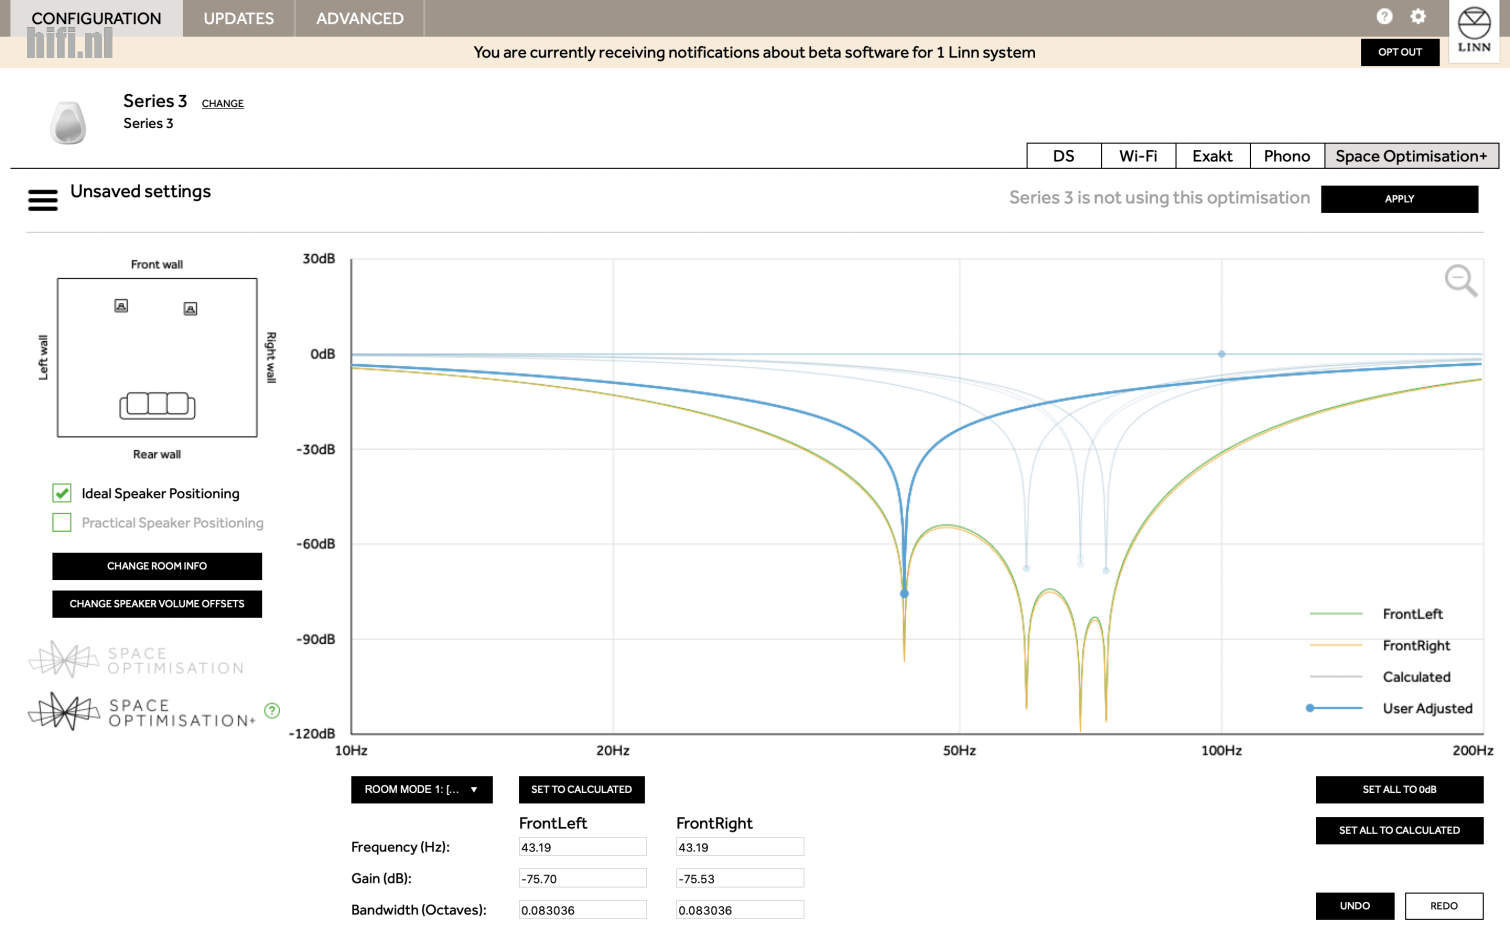Click the magnifier zoom icon on the graph
1510x944 pixels.
point(1461,281)
